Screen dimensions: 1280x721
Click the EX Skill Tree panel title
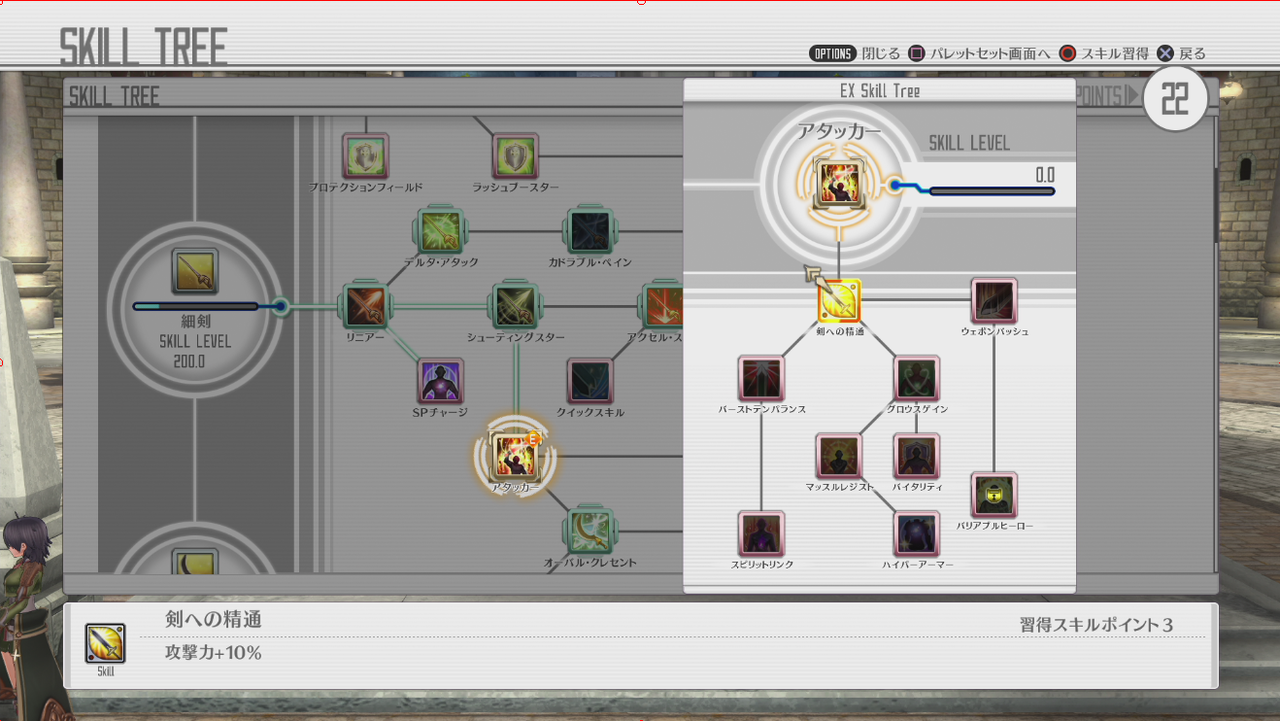click(x=879, y=91)
